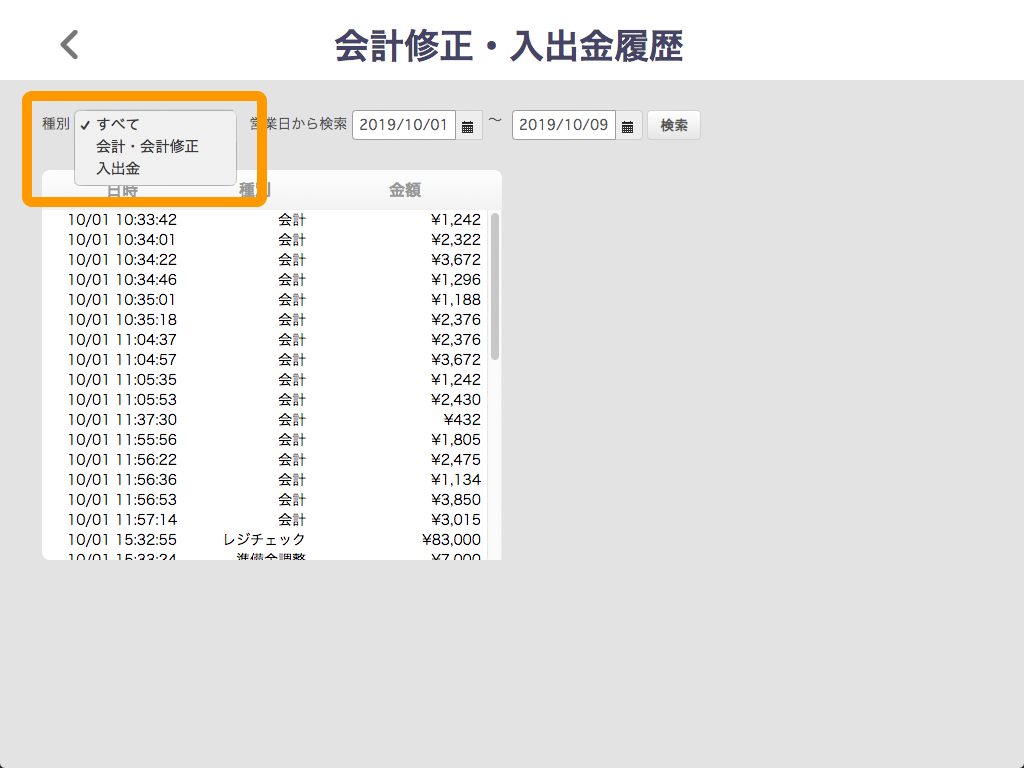
Task: Select row 10/01 10:34:46
Action: click(264, 280)
